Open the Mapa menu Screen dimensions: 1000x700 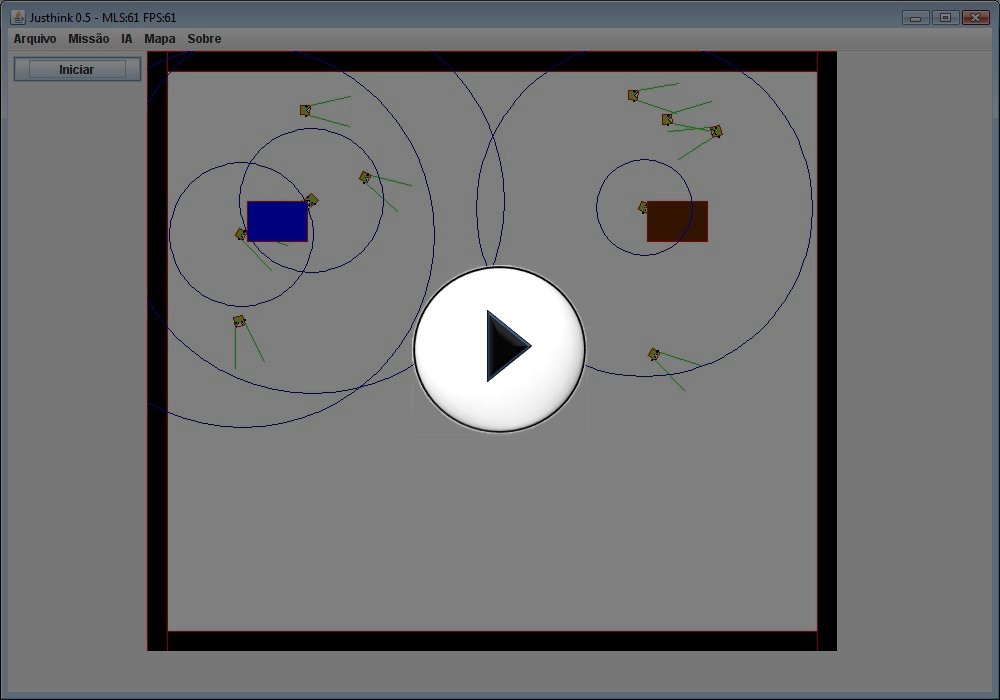click(x=160, y=39)
